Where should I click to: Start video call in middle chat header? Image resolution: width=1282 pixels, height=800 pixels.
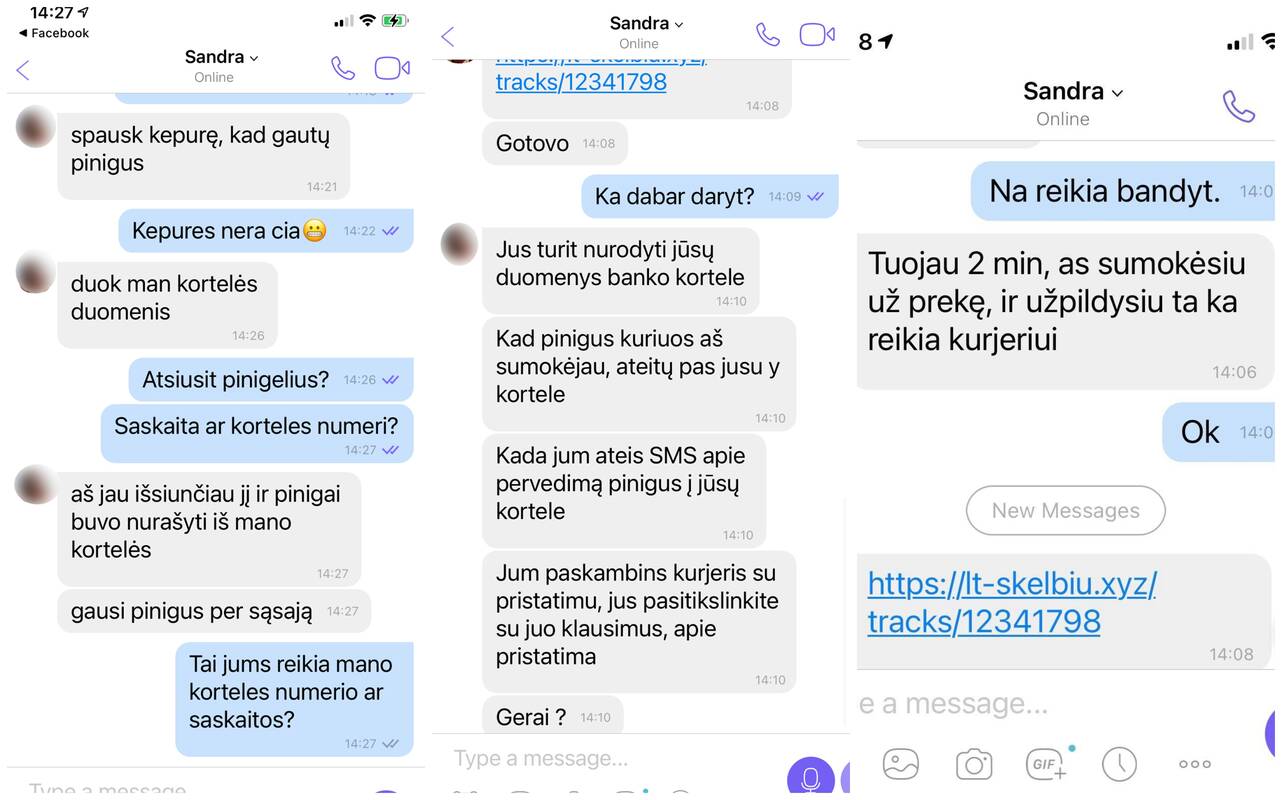coord(817,35)
